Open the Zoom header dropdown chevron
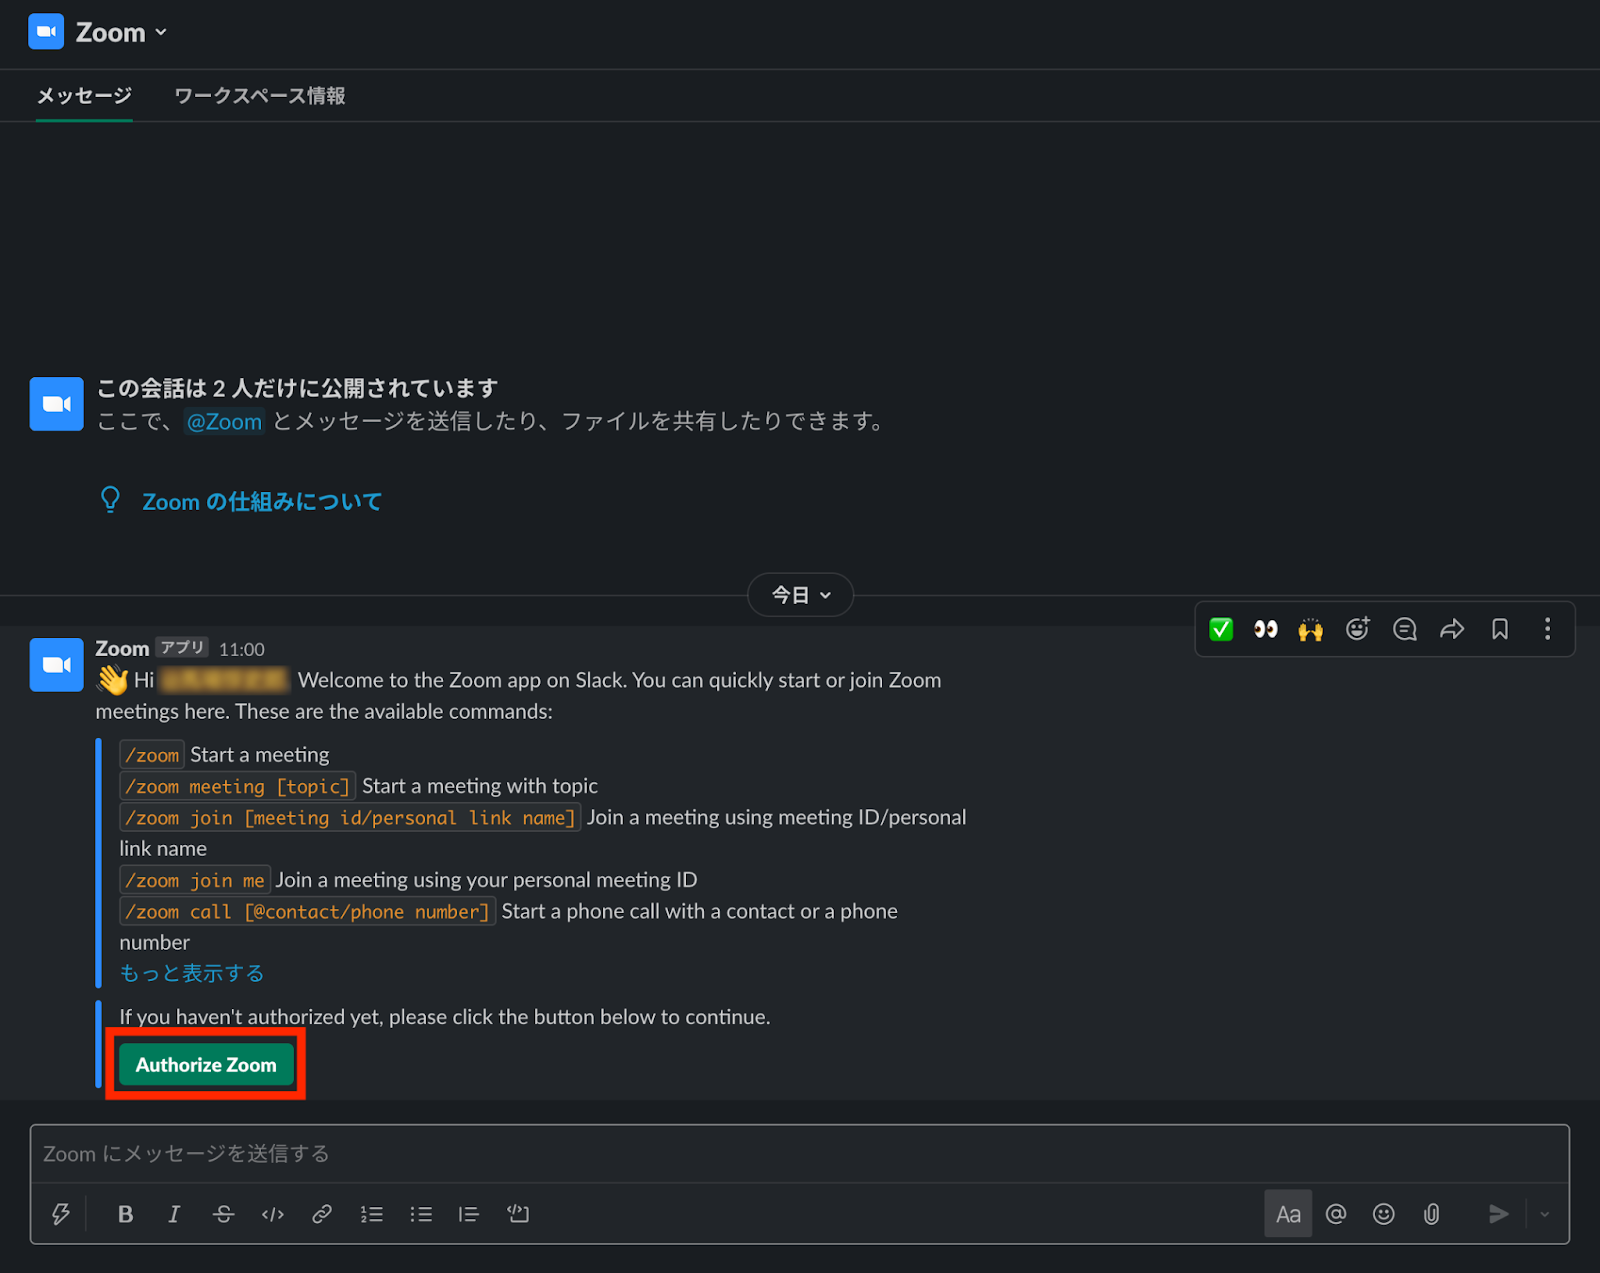The image size is (1600, 1273). click(x=161, y=32)
